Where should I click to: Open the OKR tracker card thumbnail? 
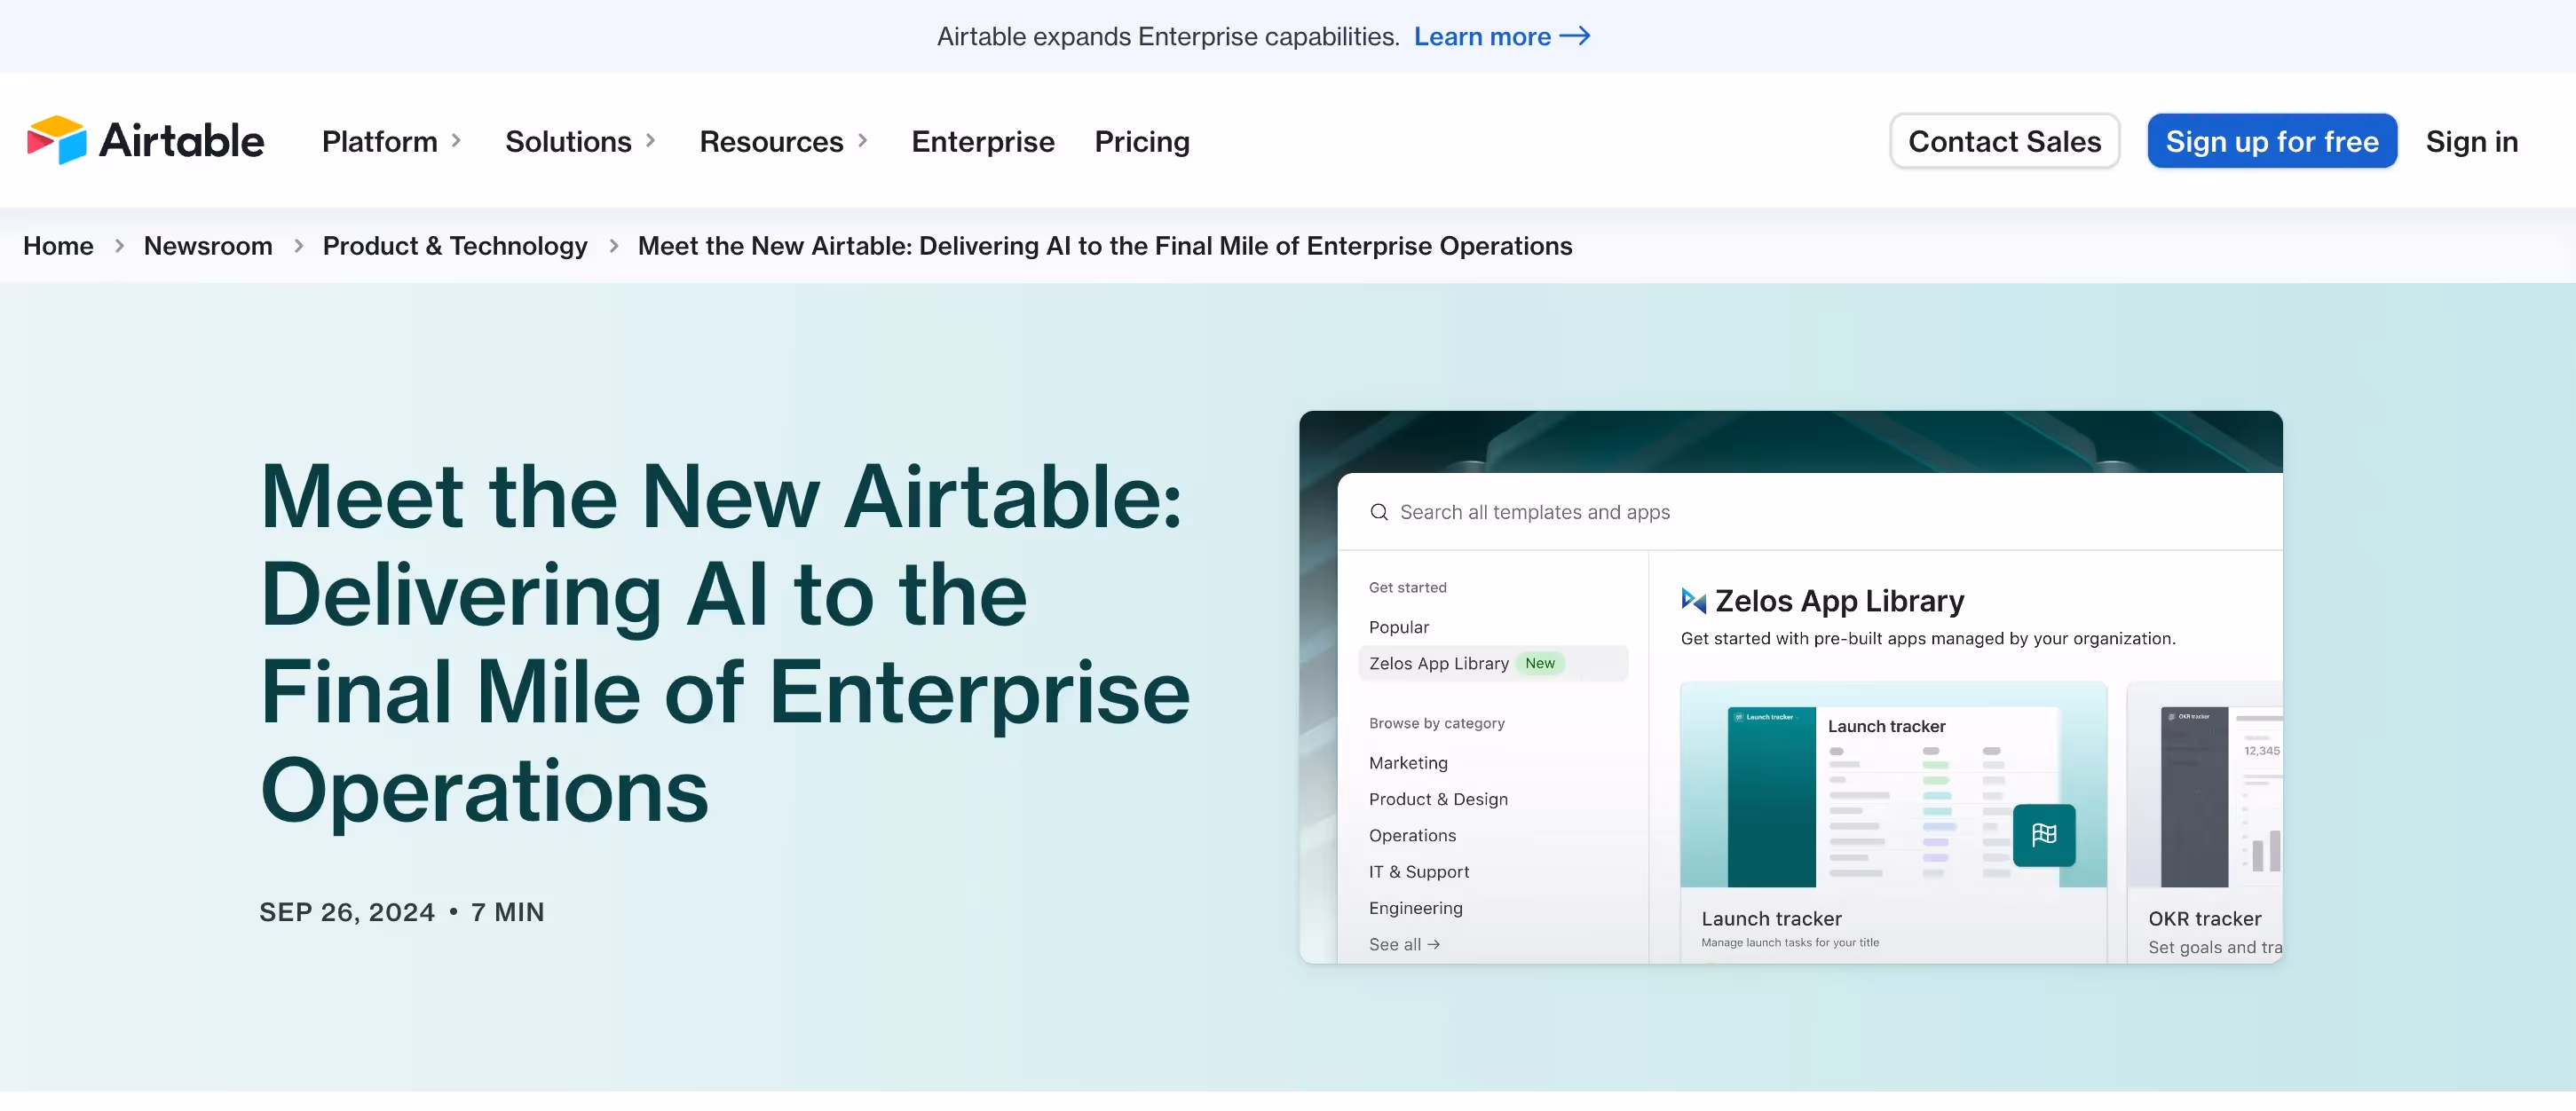pyautogui.click(x=2205, y=785)
